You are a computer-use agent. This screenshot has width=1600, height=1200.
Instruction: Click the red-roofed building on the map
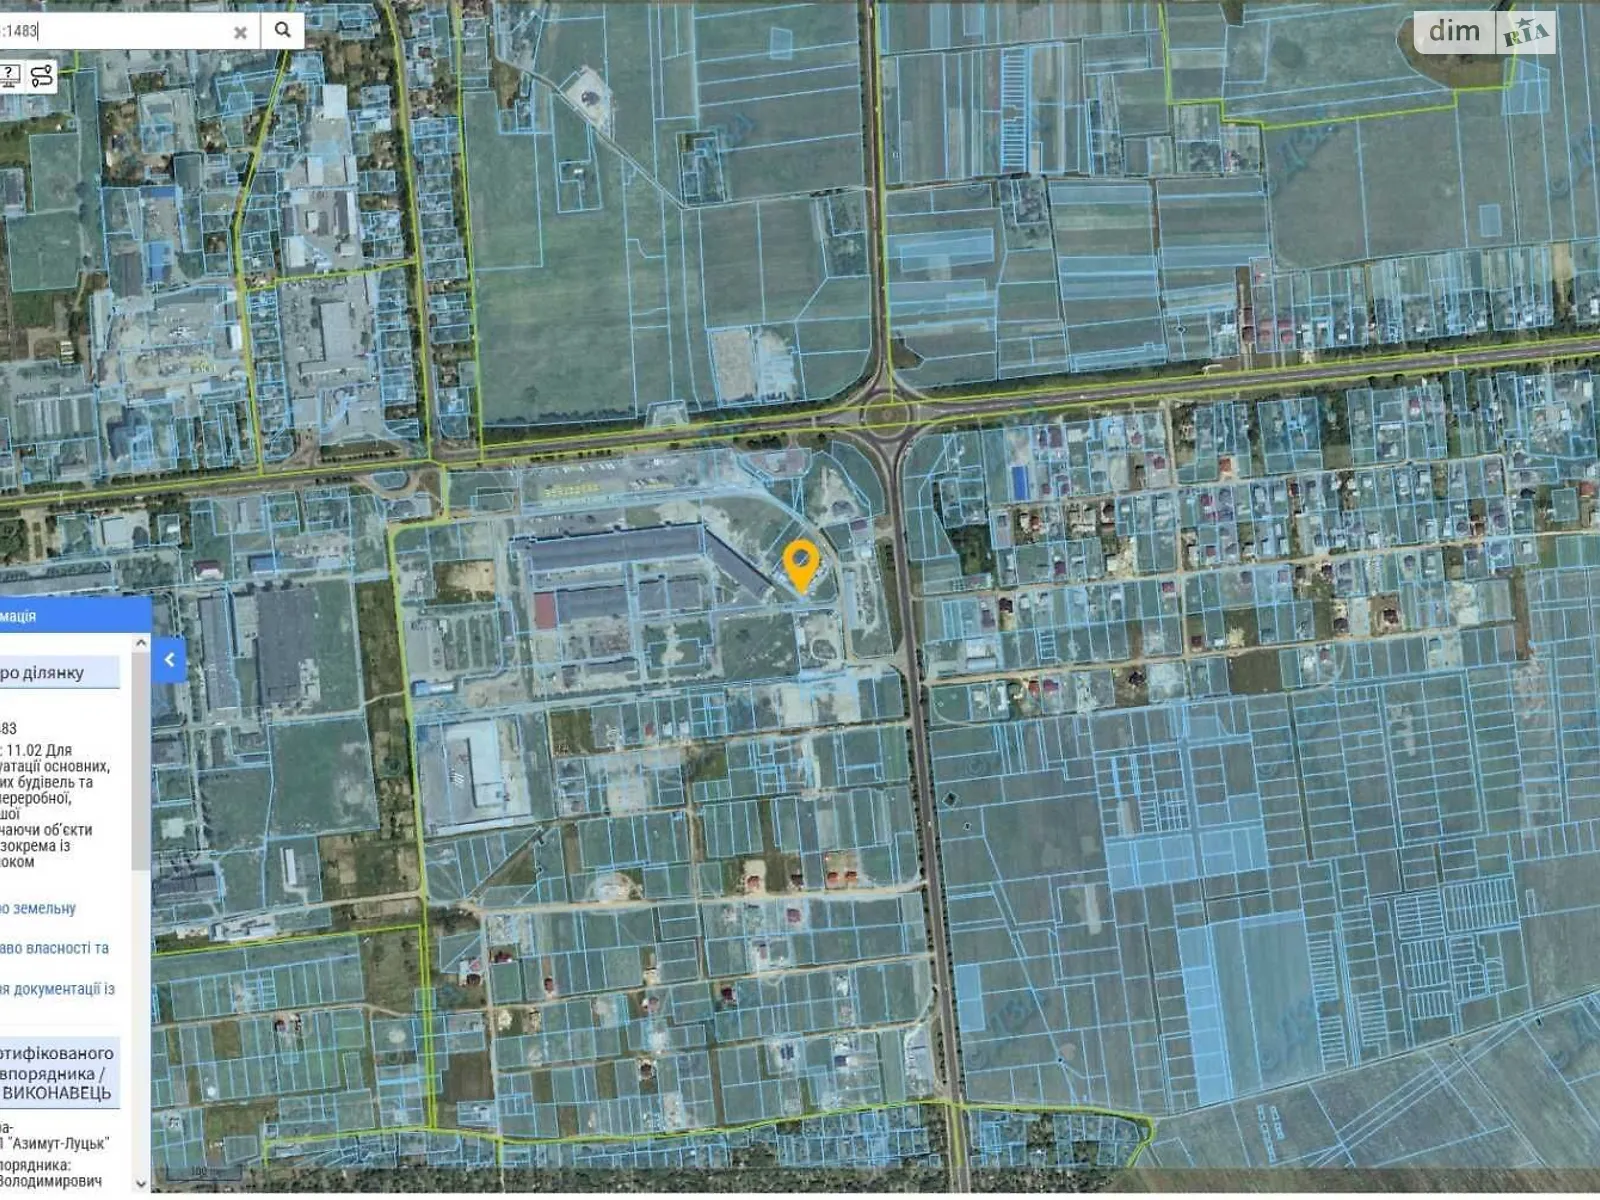coord(545,609)
